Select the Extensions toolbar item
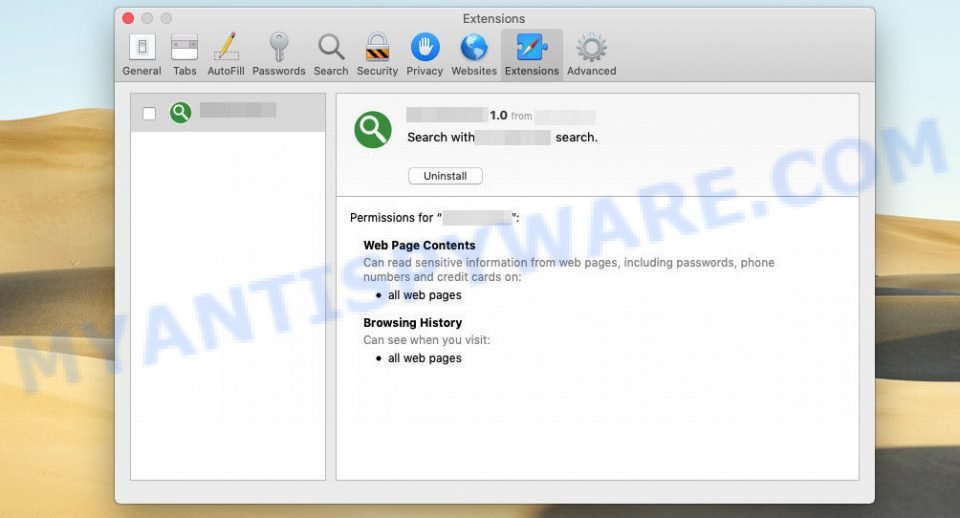Viewport: 960px width, 518px height. [531, 55]
